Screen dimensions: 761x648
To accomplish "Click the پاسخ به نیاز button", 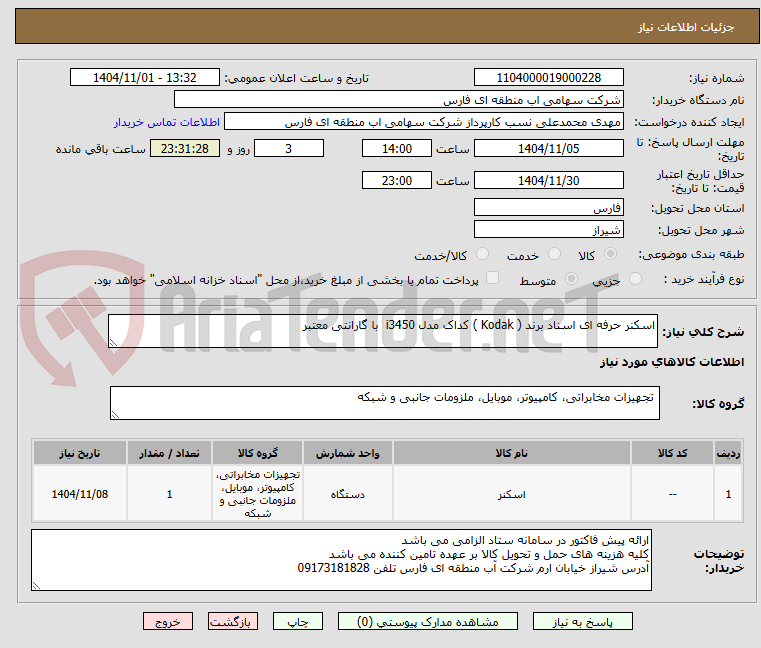I will pyautogui.click(x=582, y=621).
